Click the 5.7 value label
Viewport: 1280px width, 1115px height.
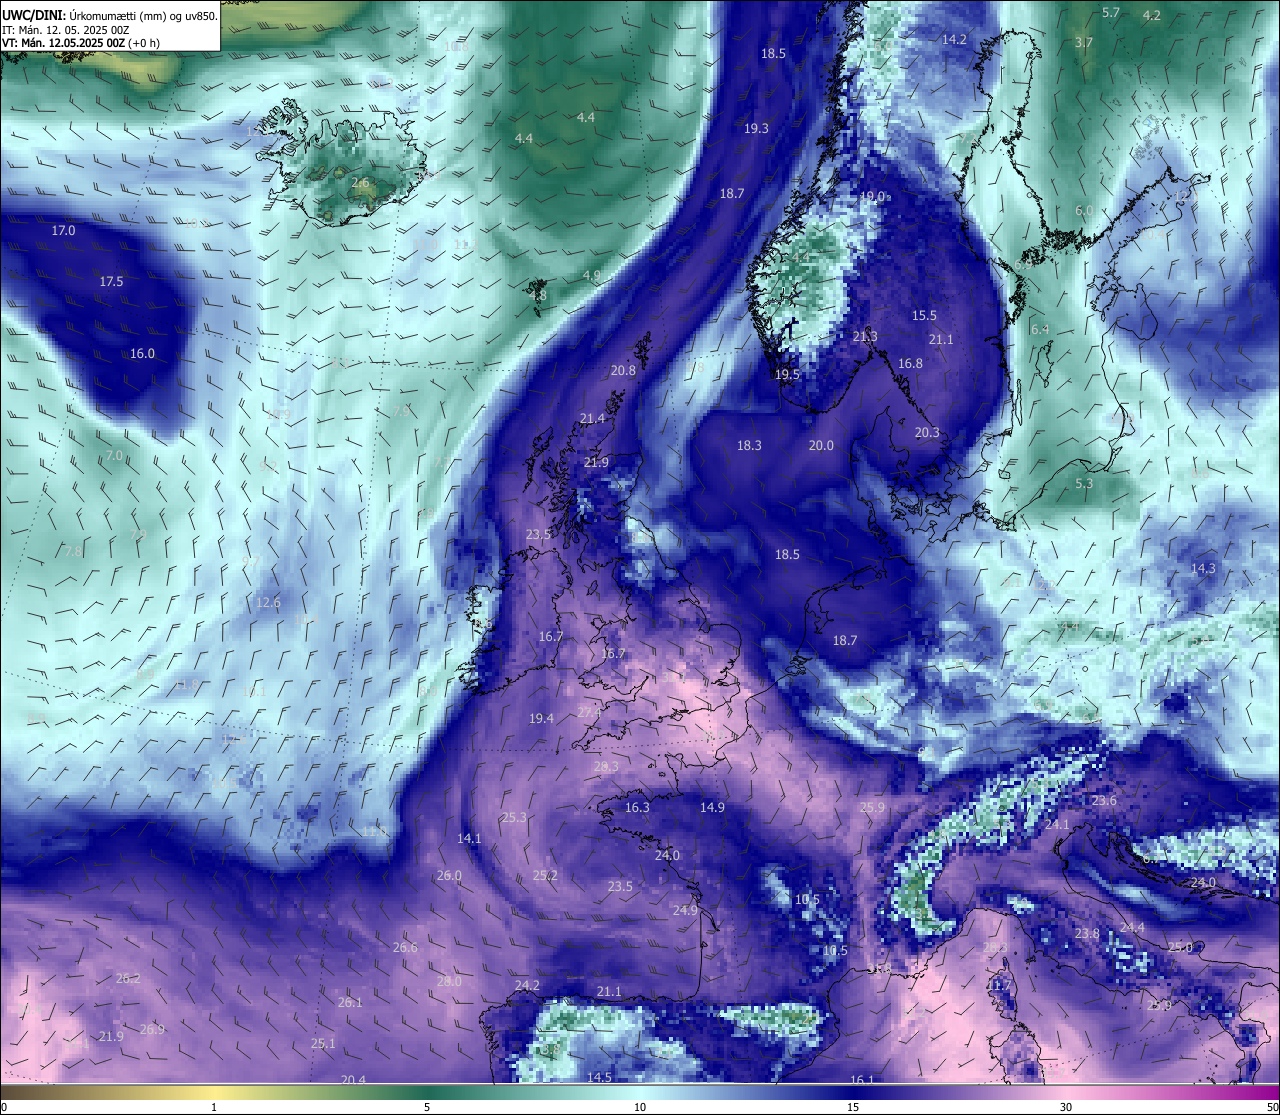click(1111, 13)
